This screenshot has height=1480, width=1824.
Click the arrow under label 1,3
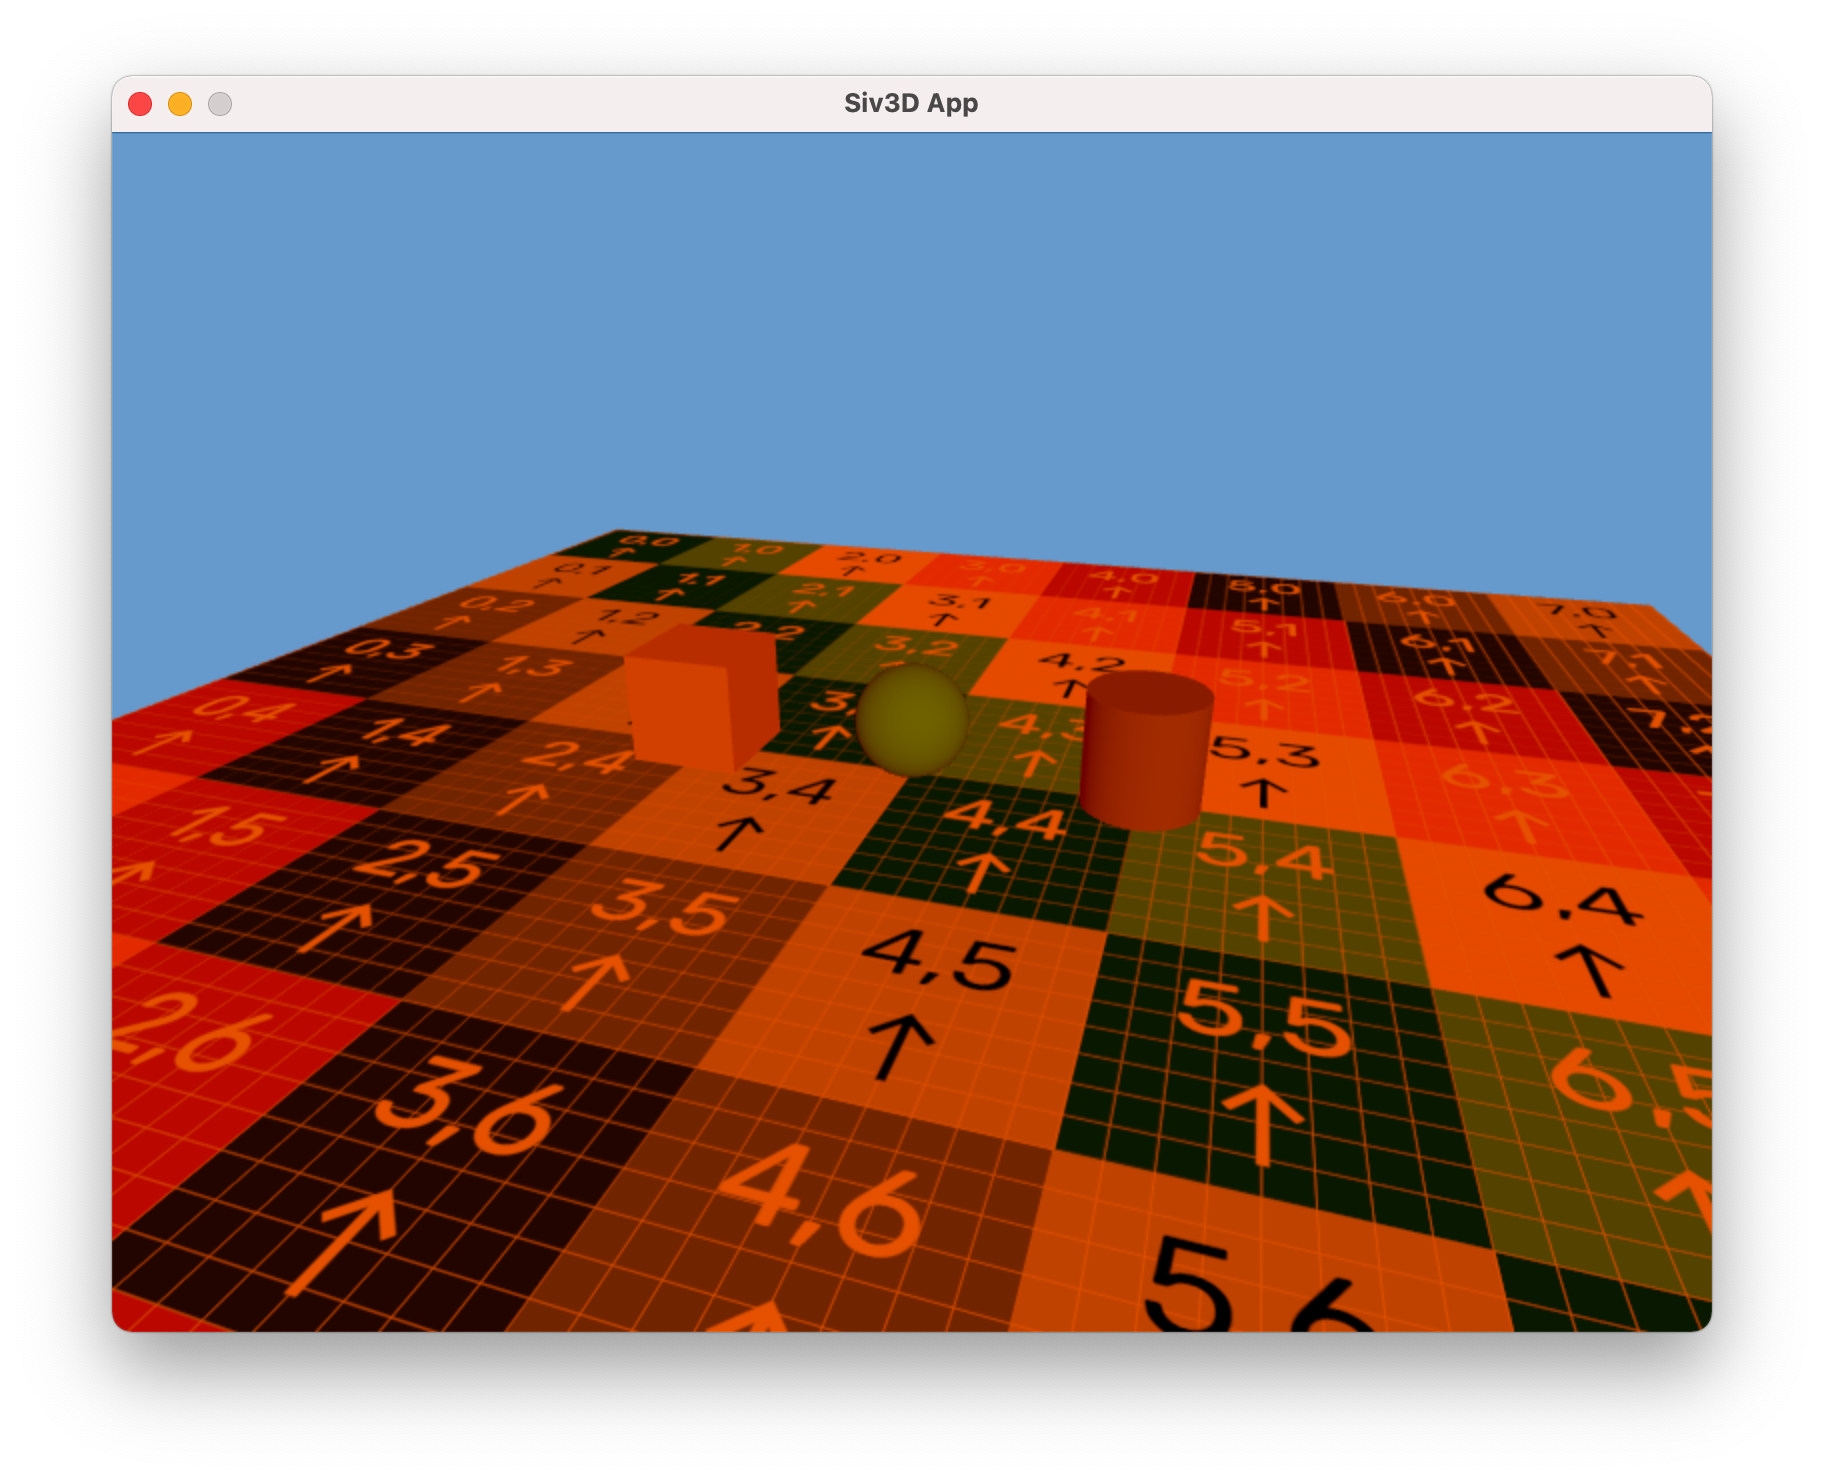click(x=481, y=691)
